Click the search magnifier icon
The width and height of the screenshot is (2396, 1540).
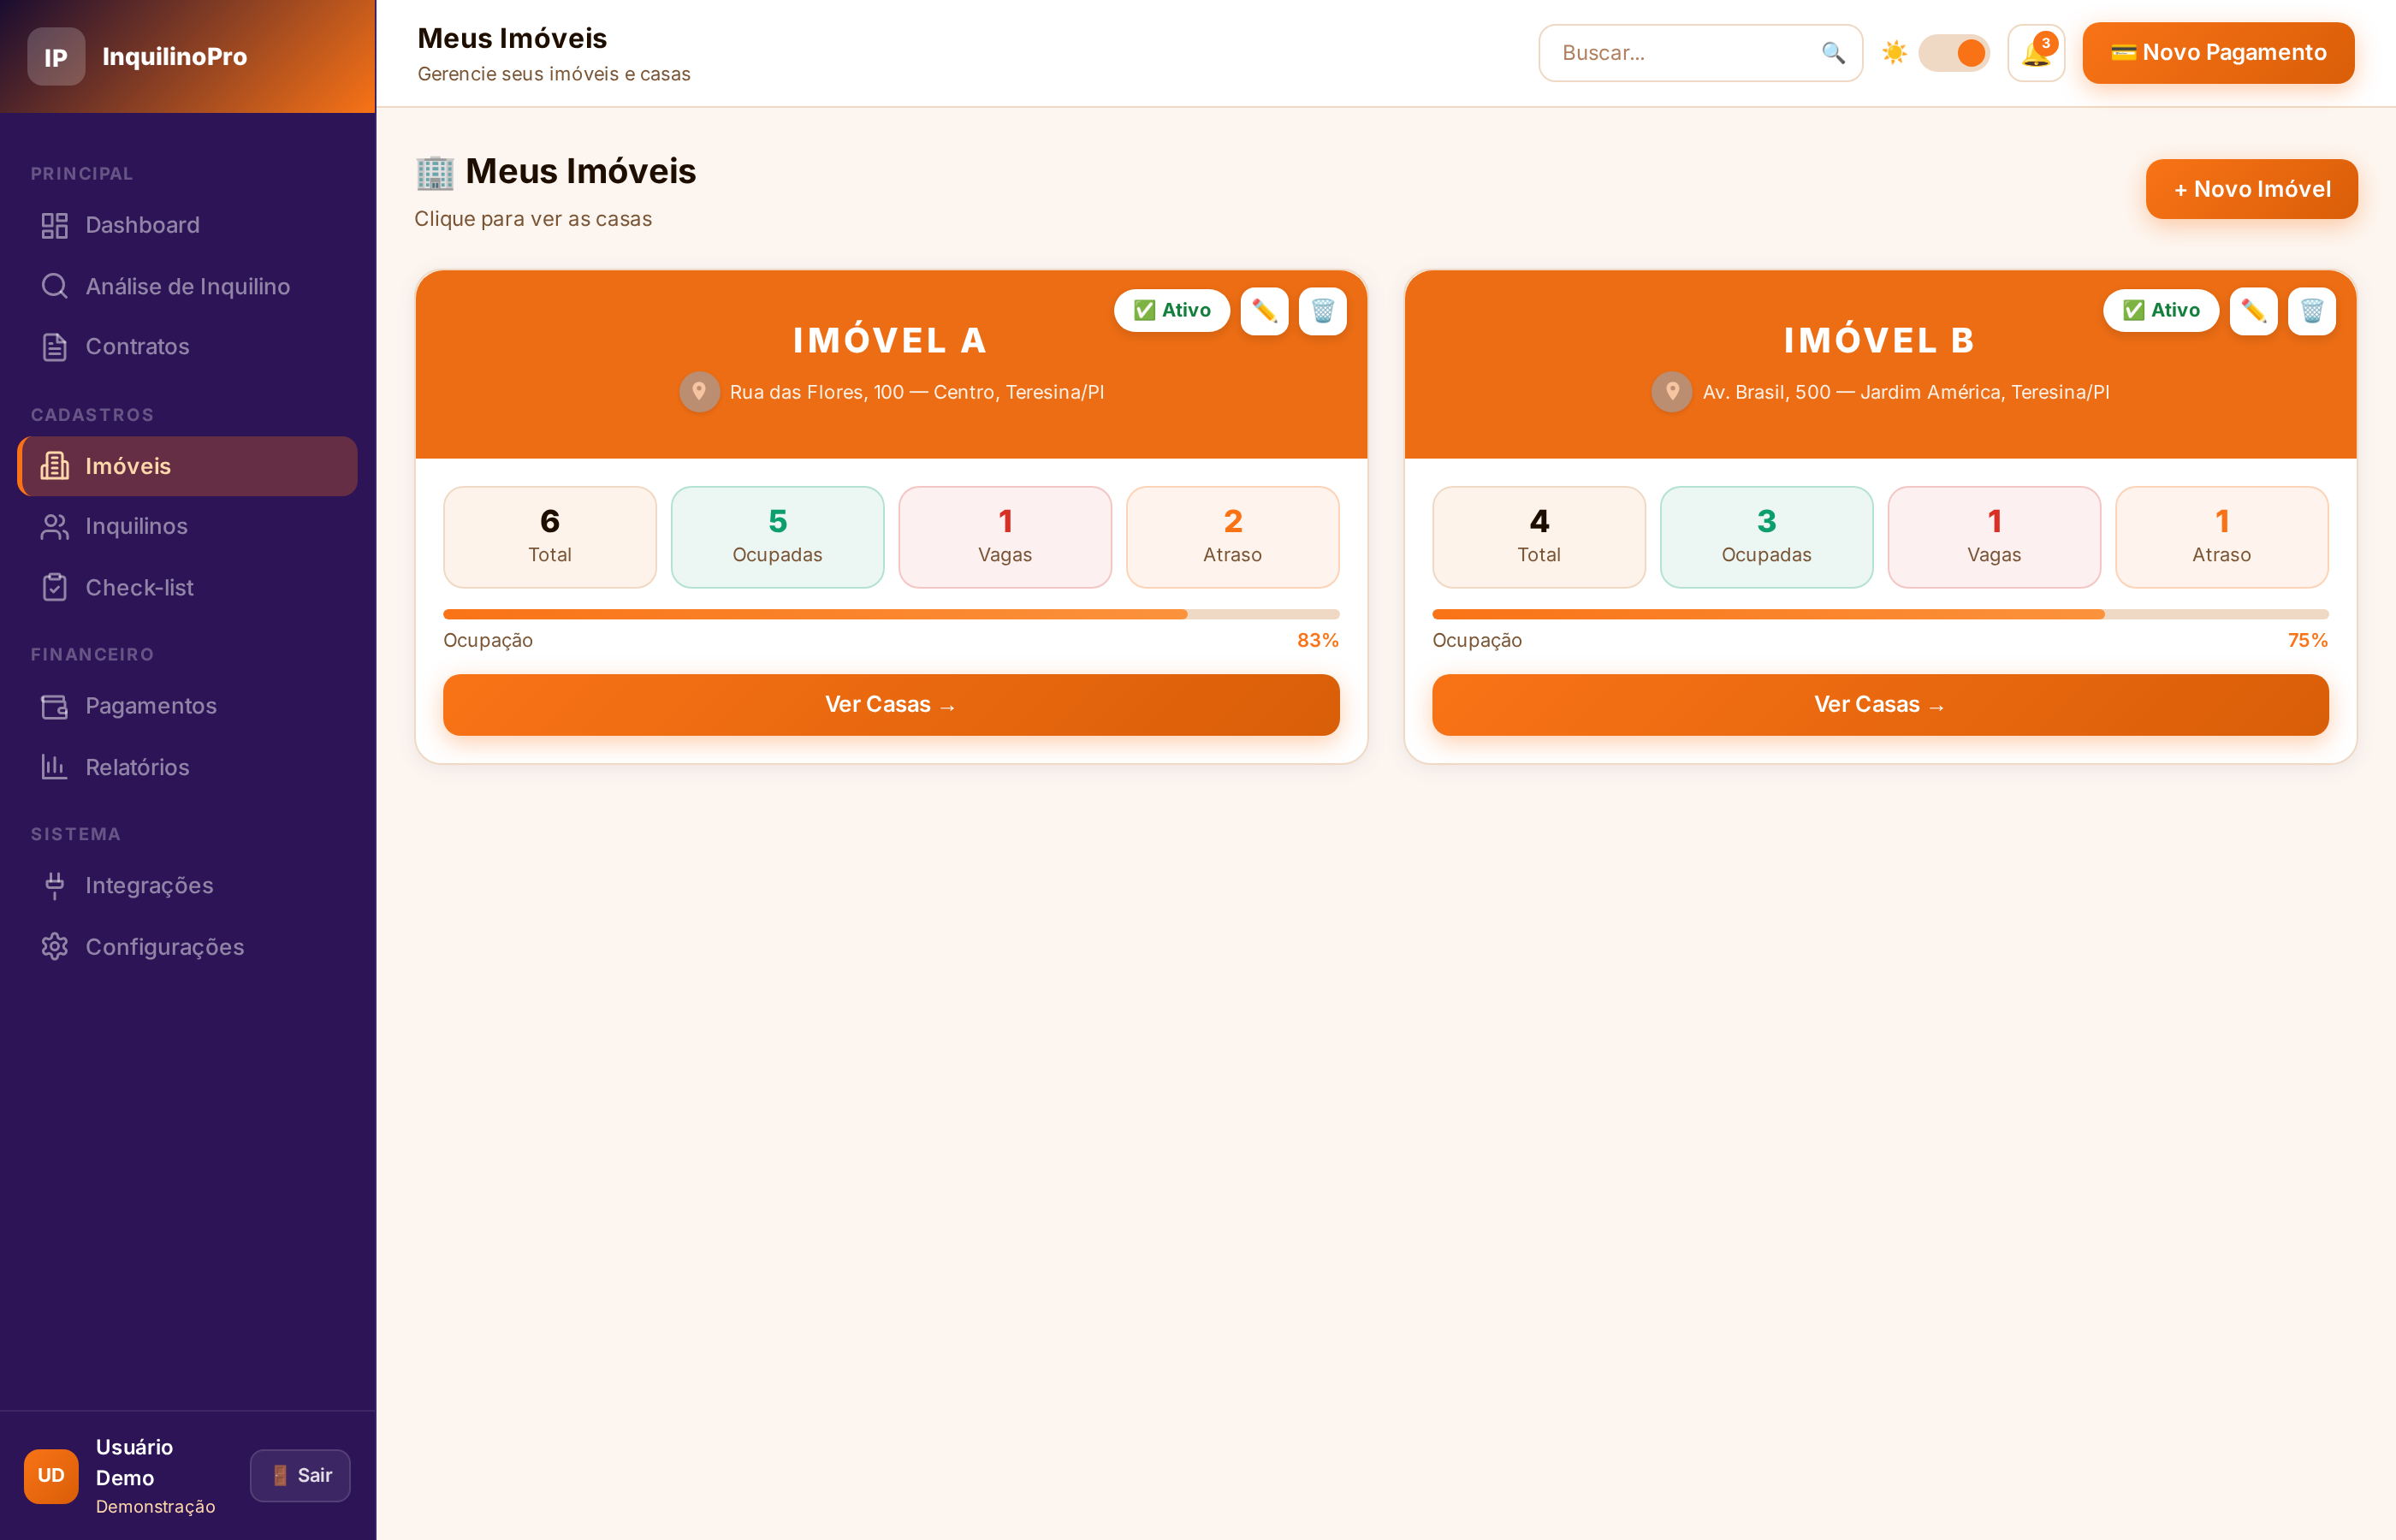1832,53
